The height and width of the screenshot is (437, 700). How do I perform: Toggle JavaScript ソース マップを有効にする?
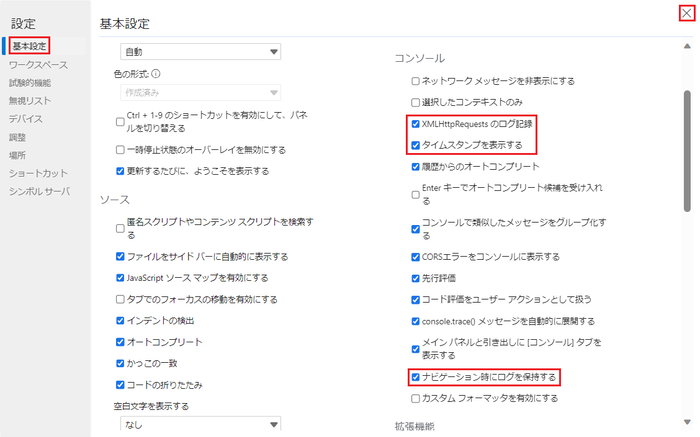coord(120,278)
